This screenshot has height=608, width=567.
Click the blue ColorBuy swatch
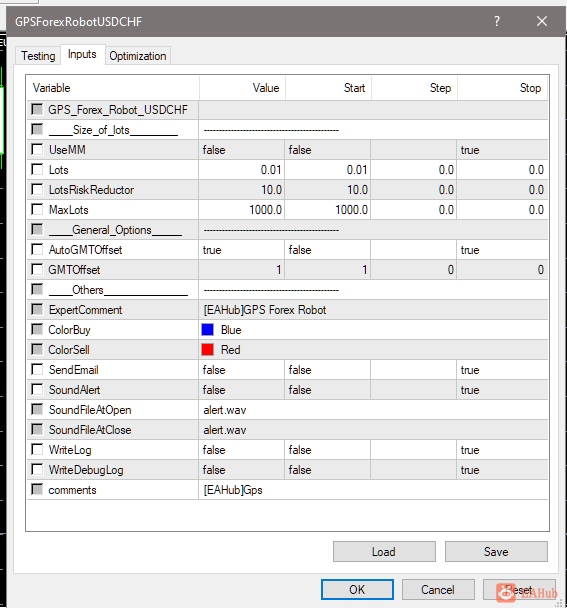pyautogui.click(x=207, y=330)
